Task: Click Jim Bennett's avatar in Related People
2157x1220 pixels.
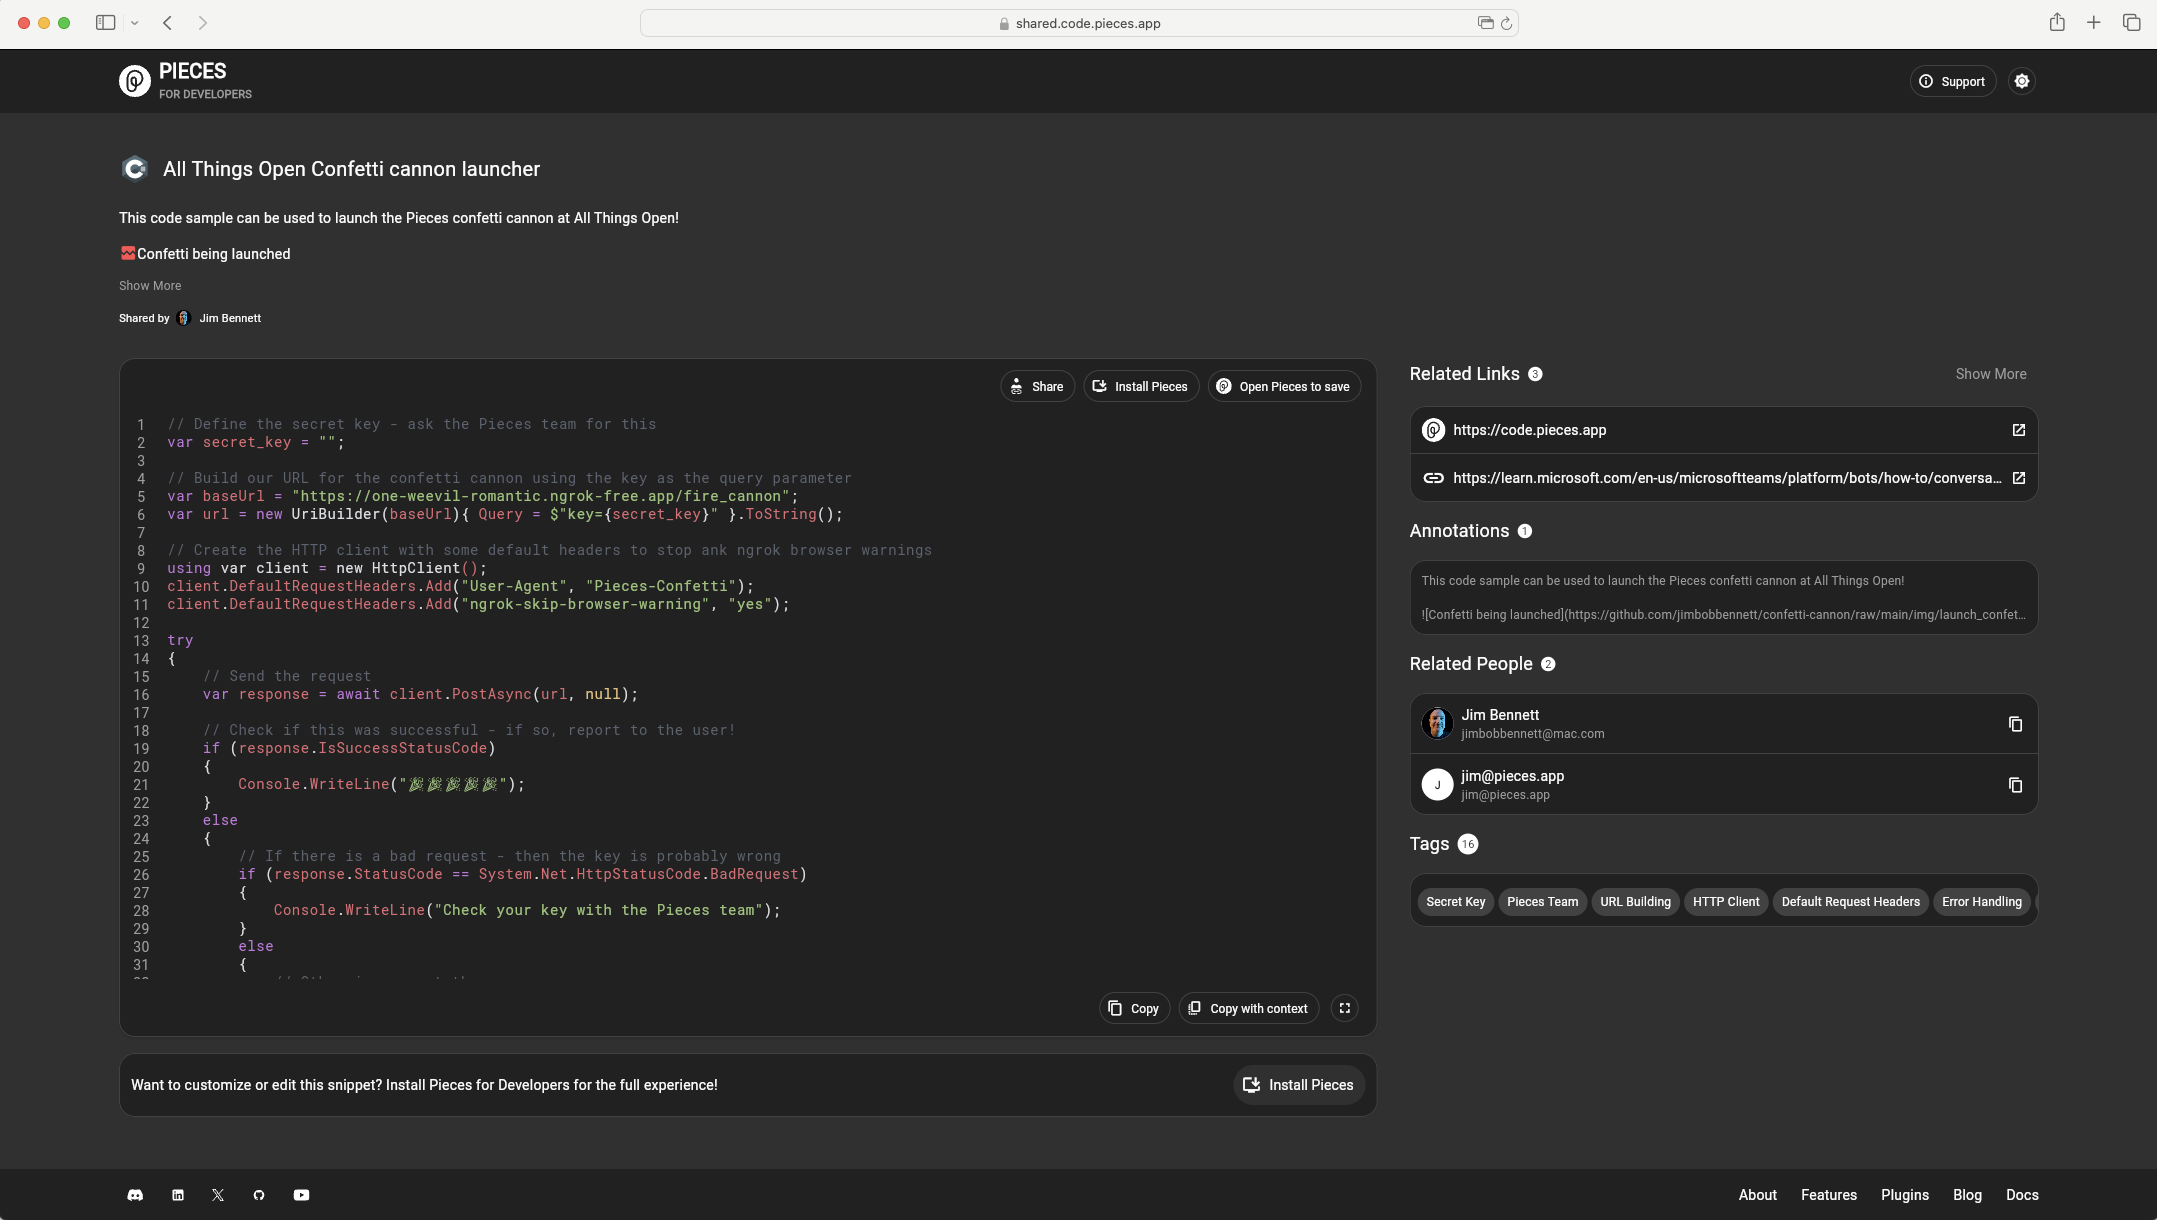Action: pyautogui.click(x=1437, y=723)
